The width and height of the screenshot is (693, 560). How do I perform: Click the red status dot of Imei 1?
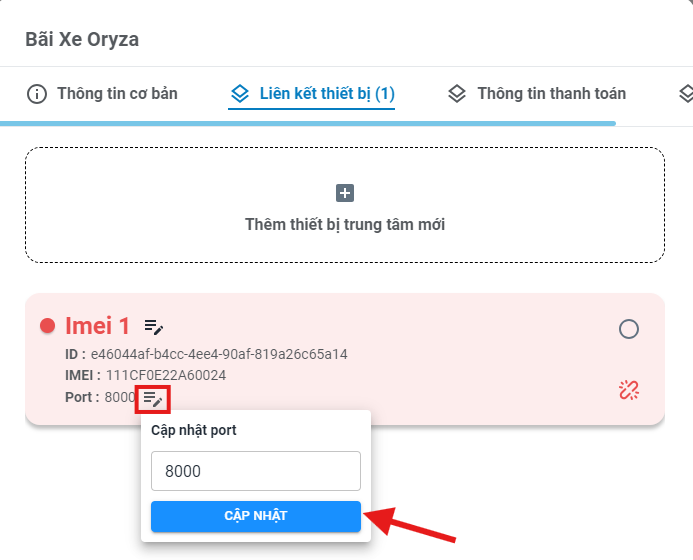point(47,326)
